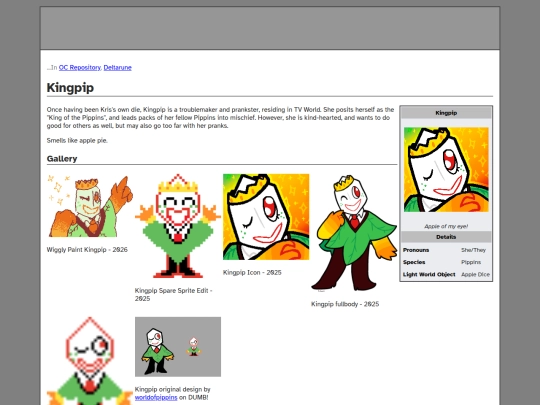
Task: Click the infobox Kingpip portrait image
Action: click(x=446, y=170)
